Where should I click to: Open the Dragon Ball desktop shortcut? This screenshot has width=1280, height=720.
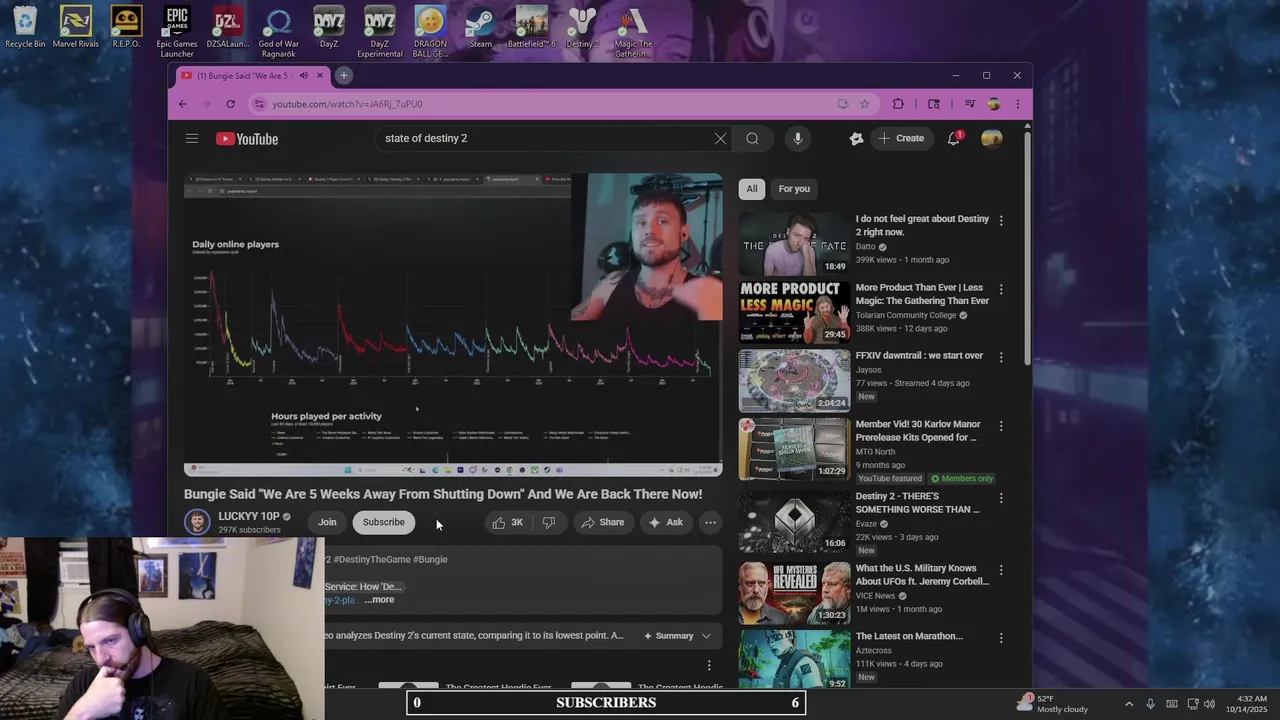click(x=430, y=31)
